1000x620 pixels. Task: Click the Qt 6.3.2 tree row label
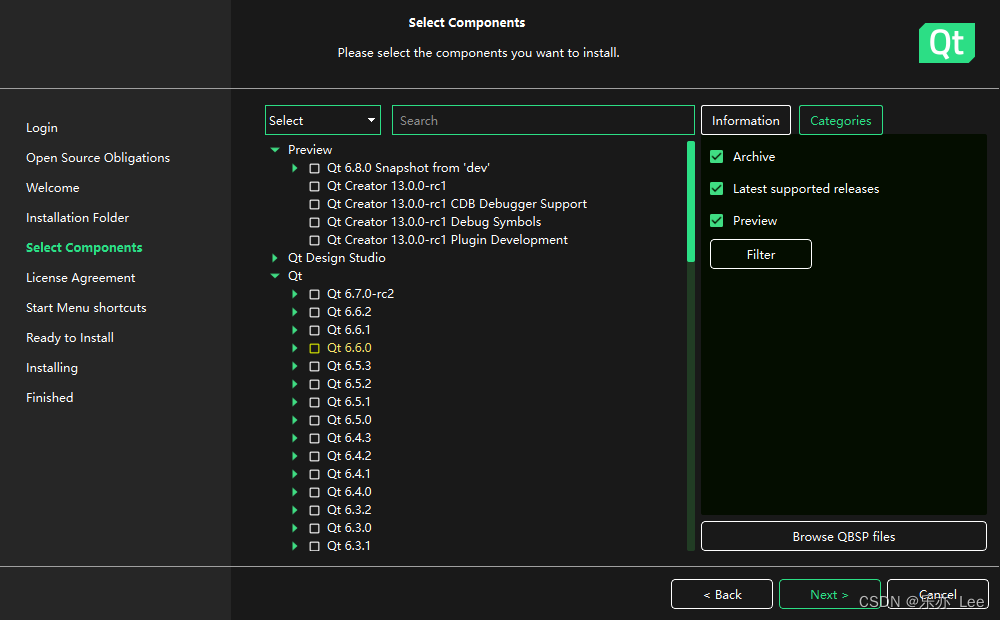tap(349, 510)
